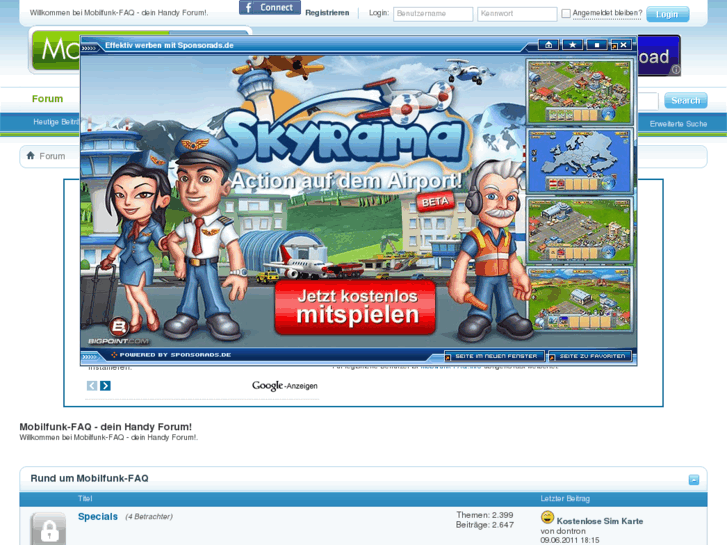727x545 pixels.
Task: Click the Letzter Beitrag column header
Action: pyautogui.click(x=565, y=499)
